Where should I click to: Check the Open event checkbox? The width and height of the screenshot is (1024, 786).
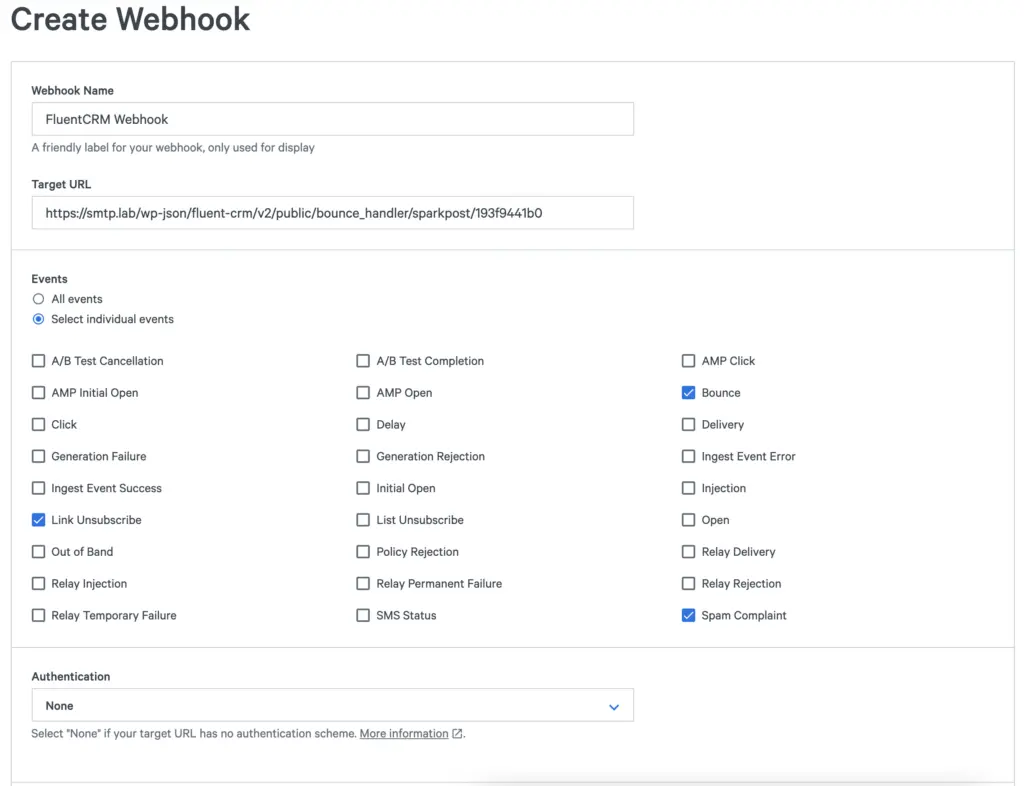coord(688,520)
